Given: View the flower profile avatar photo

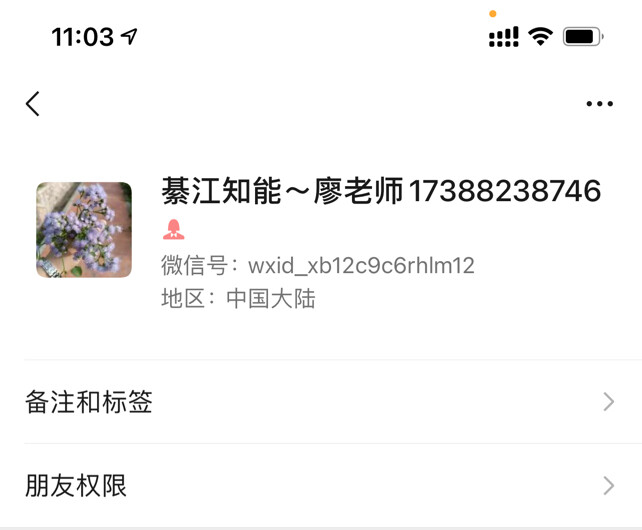Looking at the screenshot, I should pos(84,230).
